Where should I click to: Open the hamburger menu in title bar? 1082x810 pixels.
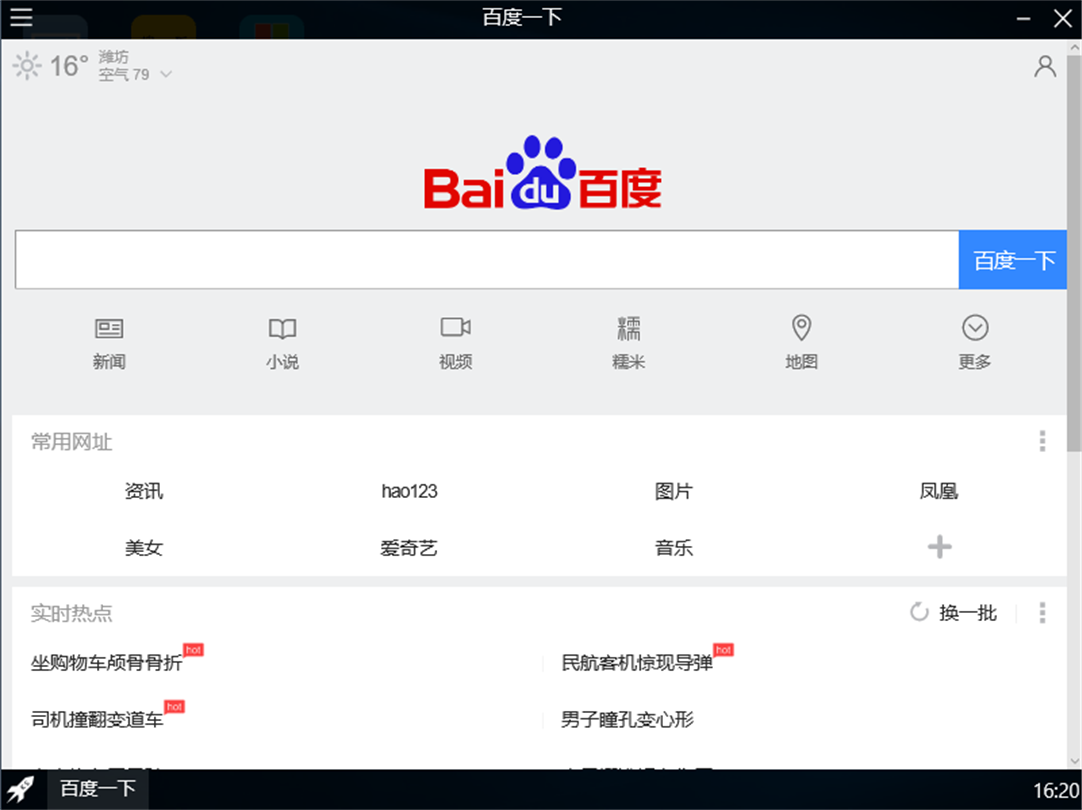tap(21, 17)
